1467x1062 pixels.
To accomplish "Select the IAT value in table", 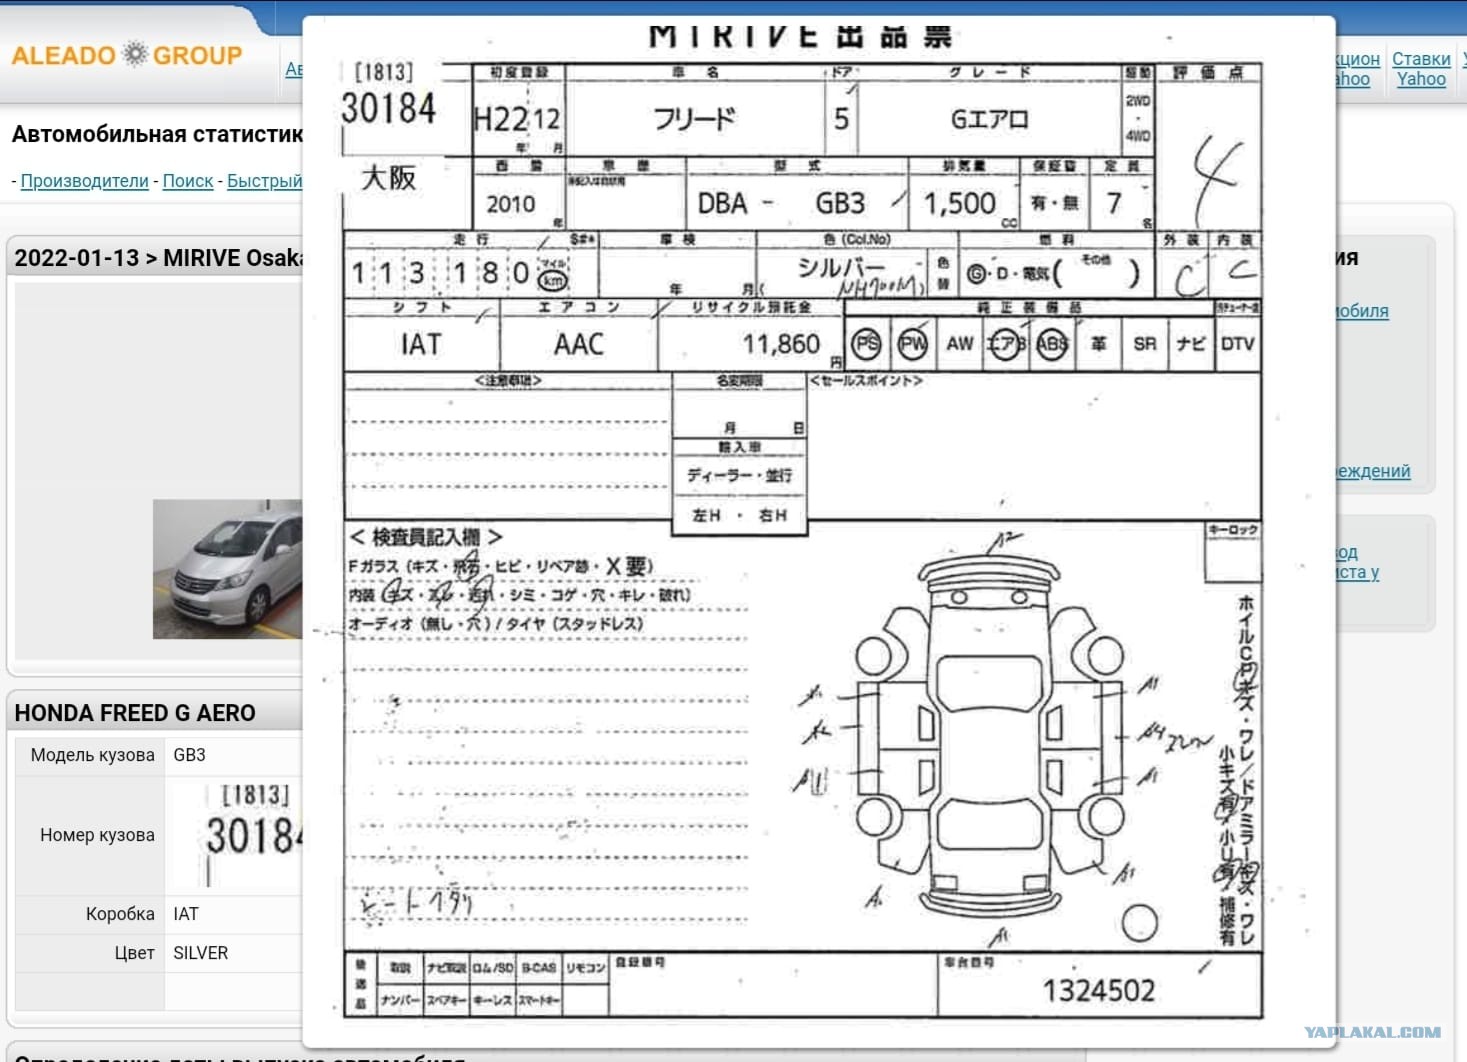I will [x=186, y=914].
